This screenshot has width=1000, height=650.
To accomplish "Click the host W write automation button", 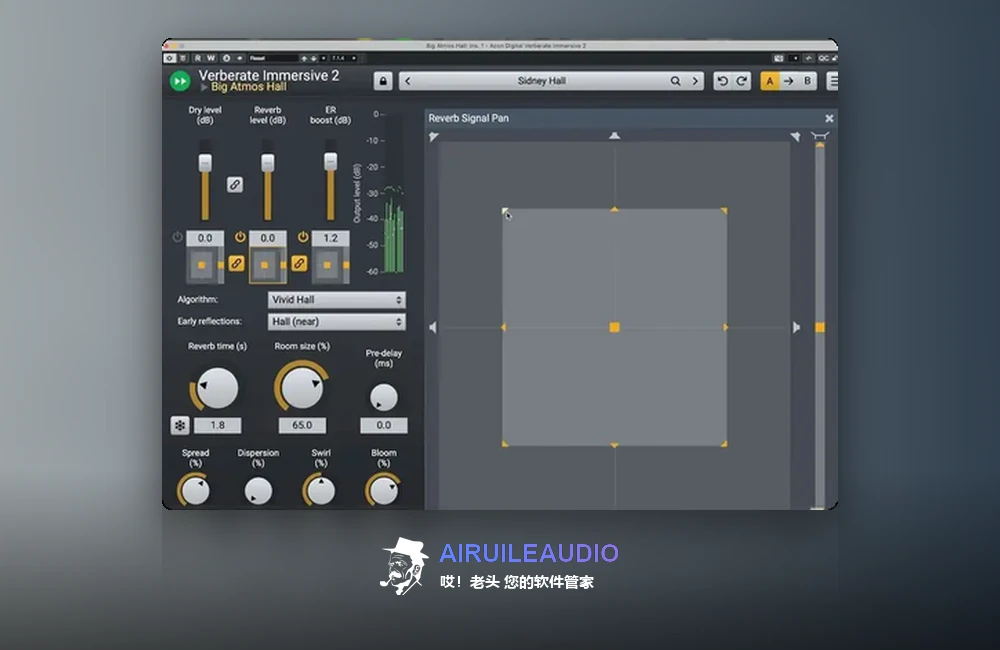I will pos(211,58).
